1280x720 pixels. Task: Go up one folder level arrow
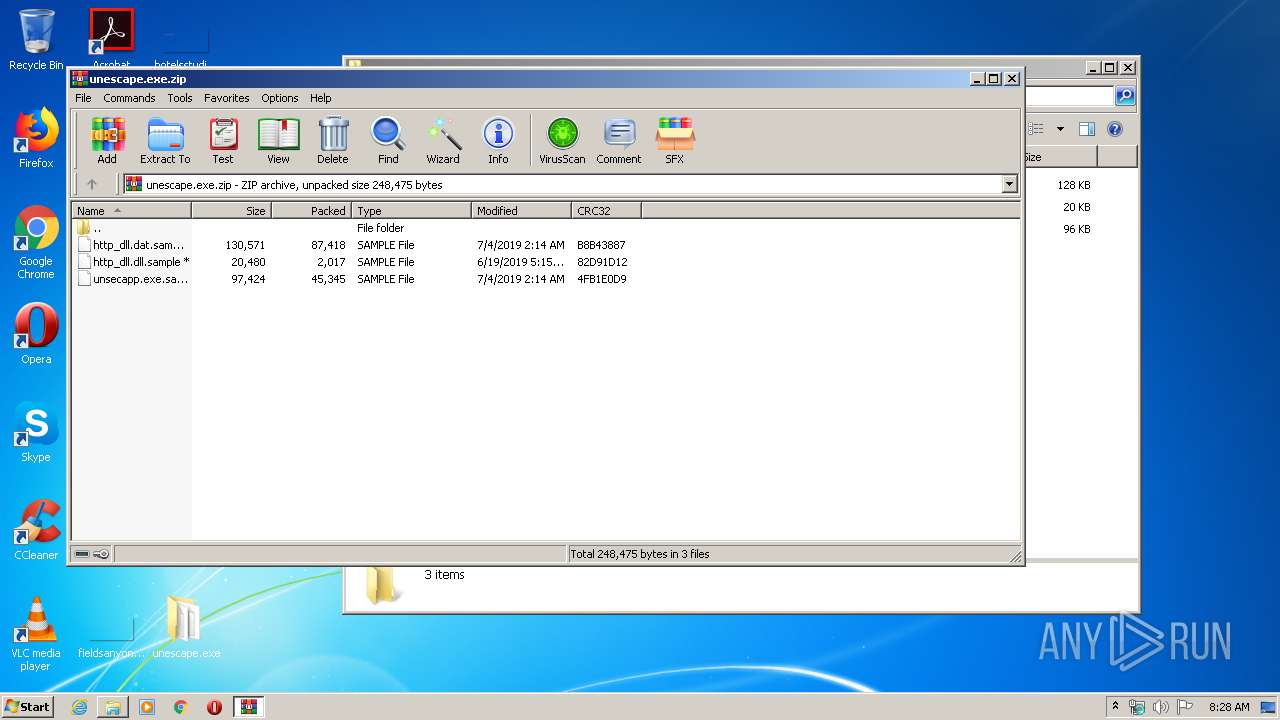[92, 184]
